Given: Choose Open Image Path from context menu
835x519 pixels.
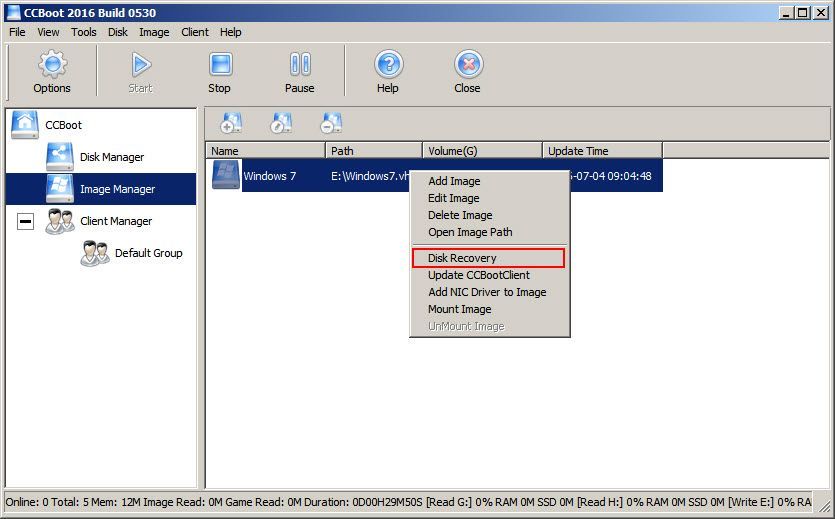Looking at the screenshot, I should point(489,232).
